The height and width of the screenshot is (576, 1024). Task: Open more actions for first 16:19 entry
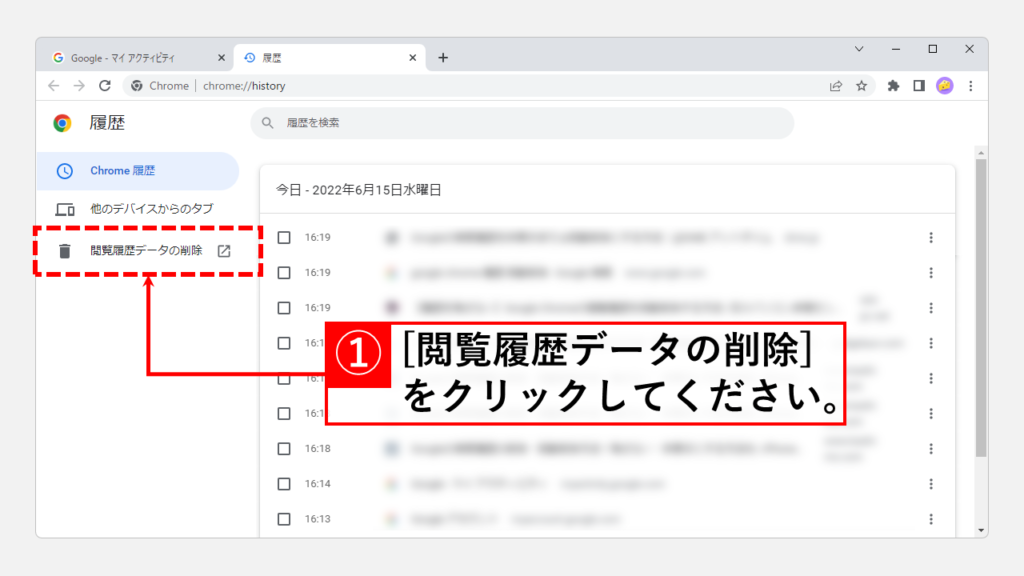tap(931, 237)
